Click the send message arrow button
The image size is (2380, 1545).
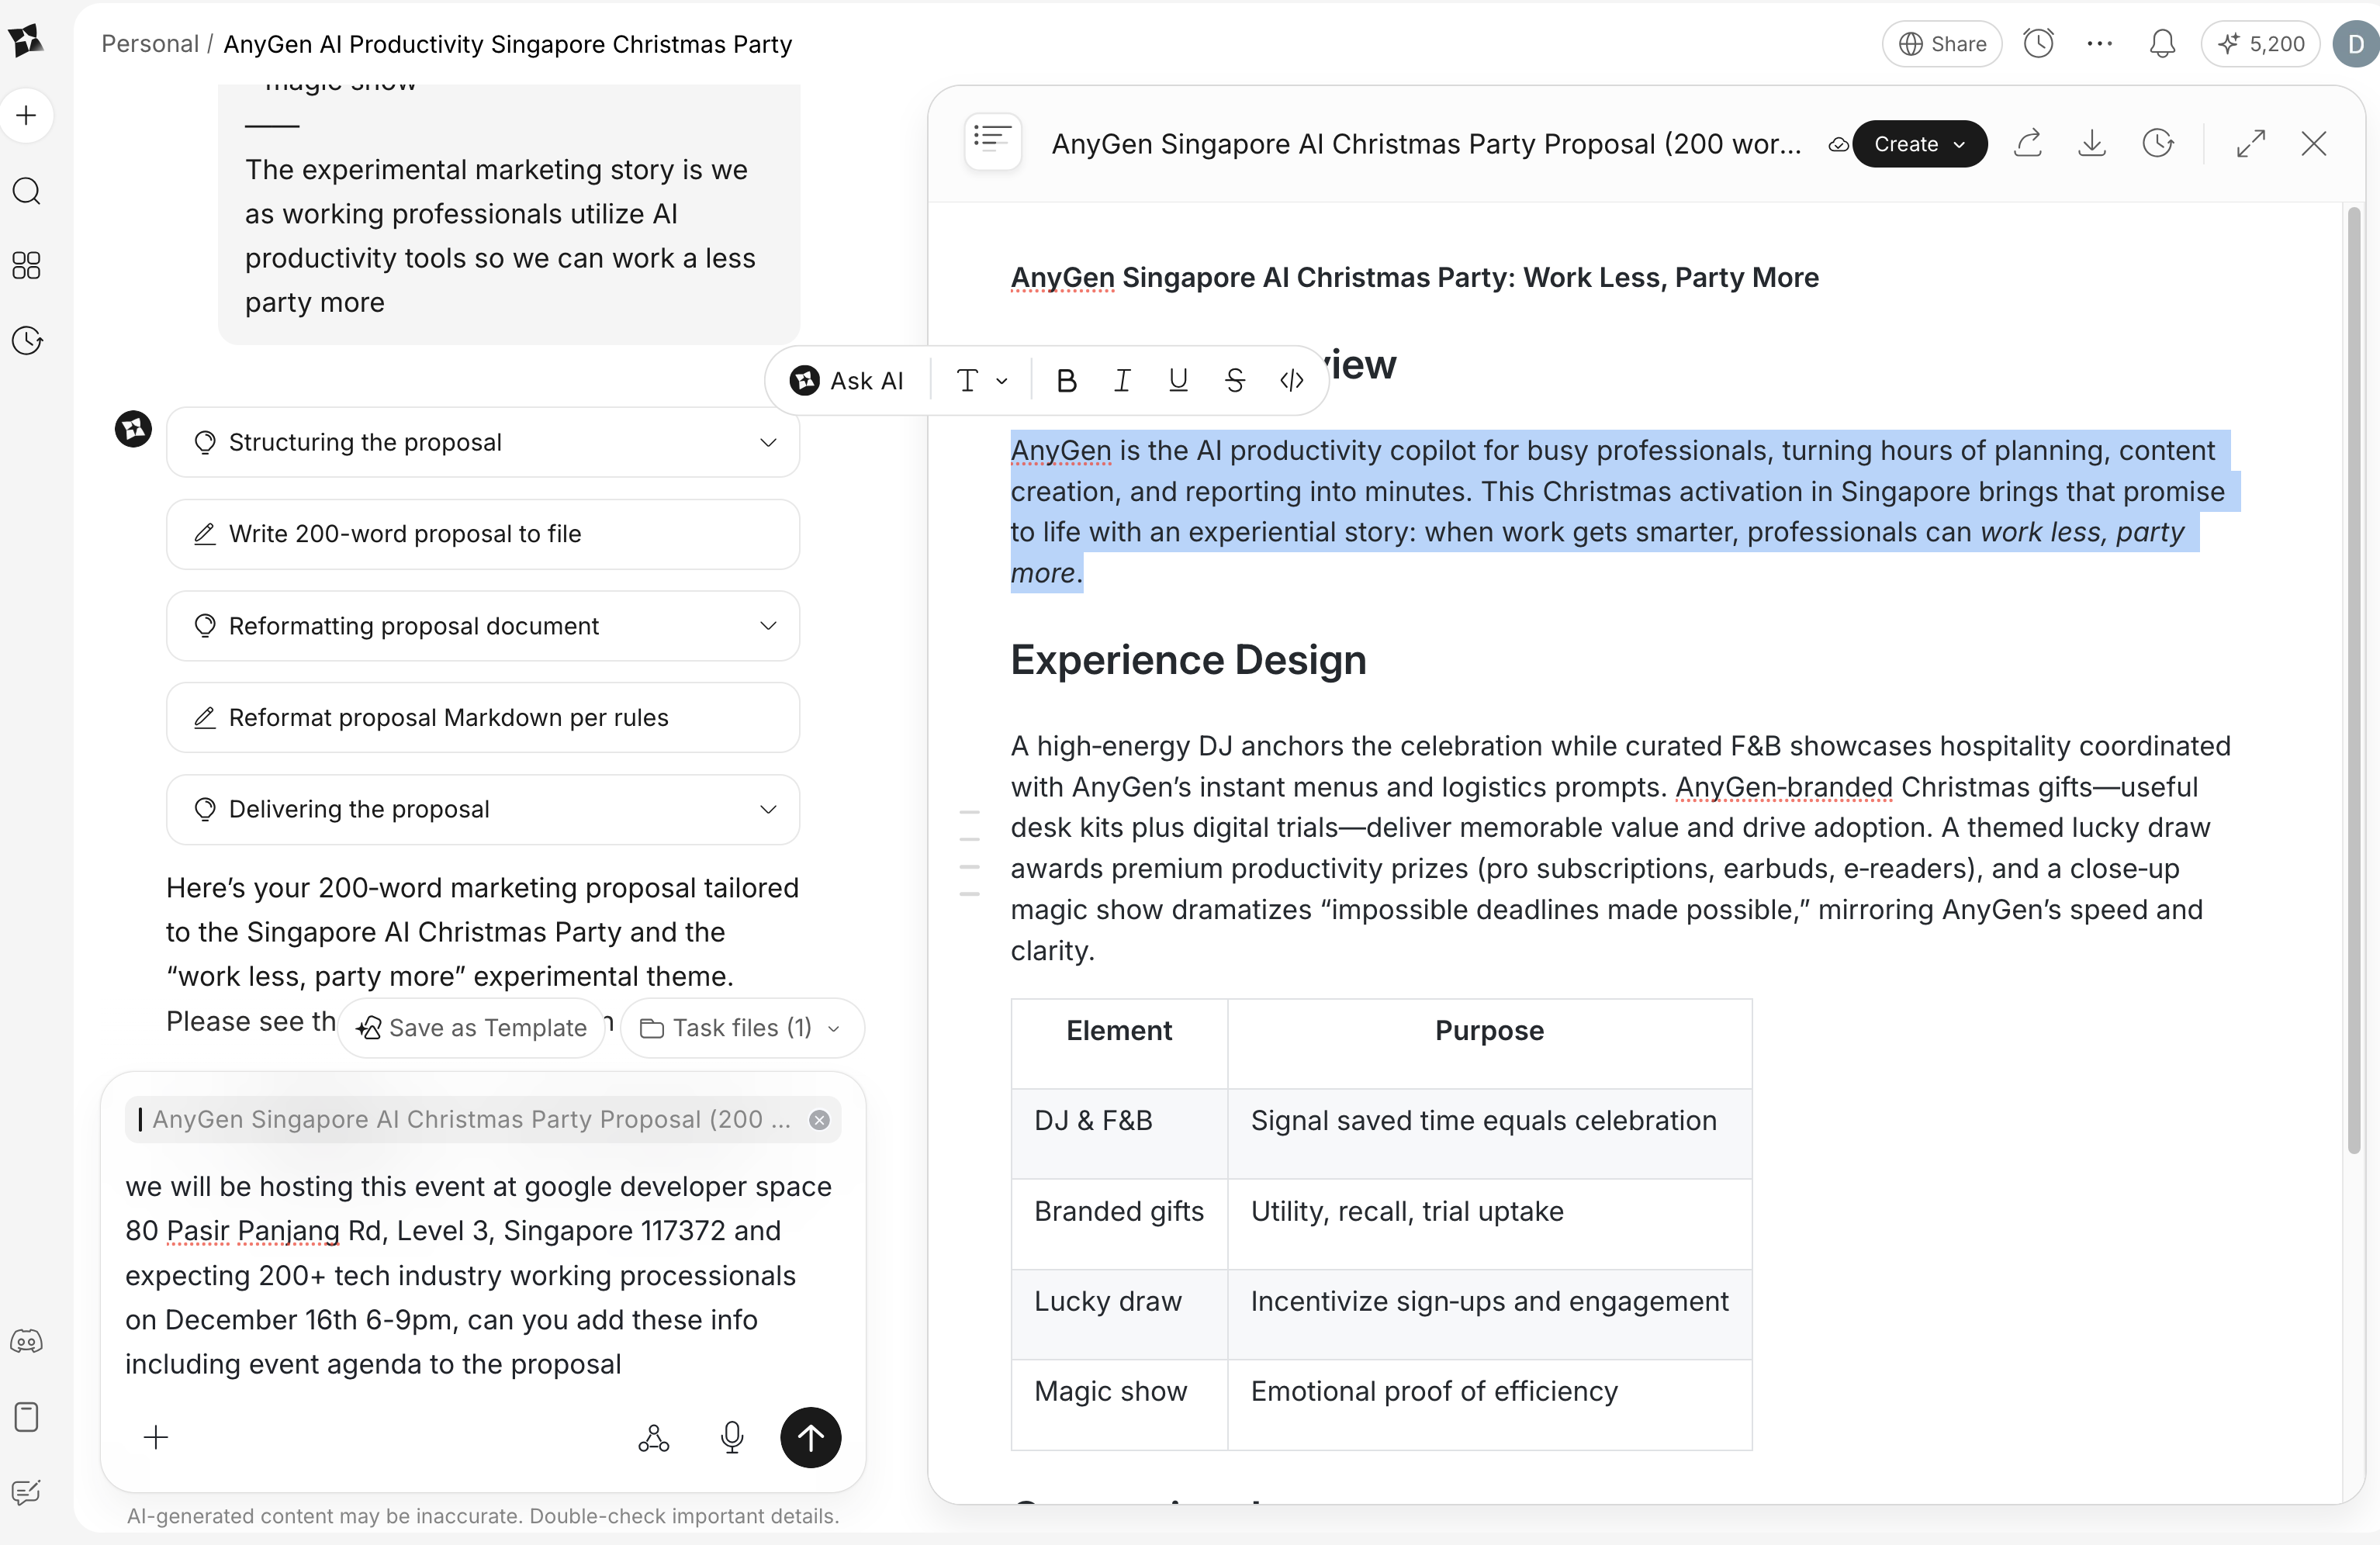pyautogui.click(x=810, y=1437)
